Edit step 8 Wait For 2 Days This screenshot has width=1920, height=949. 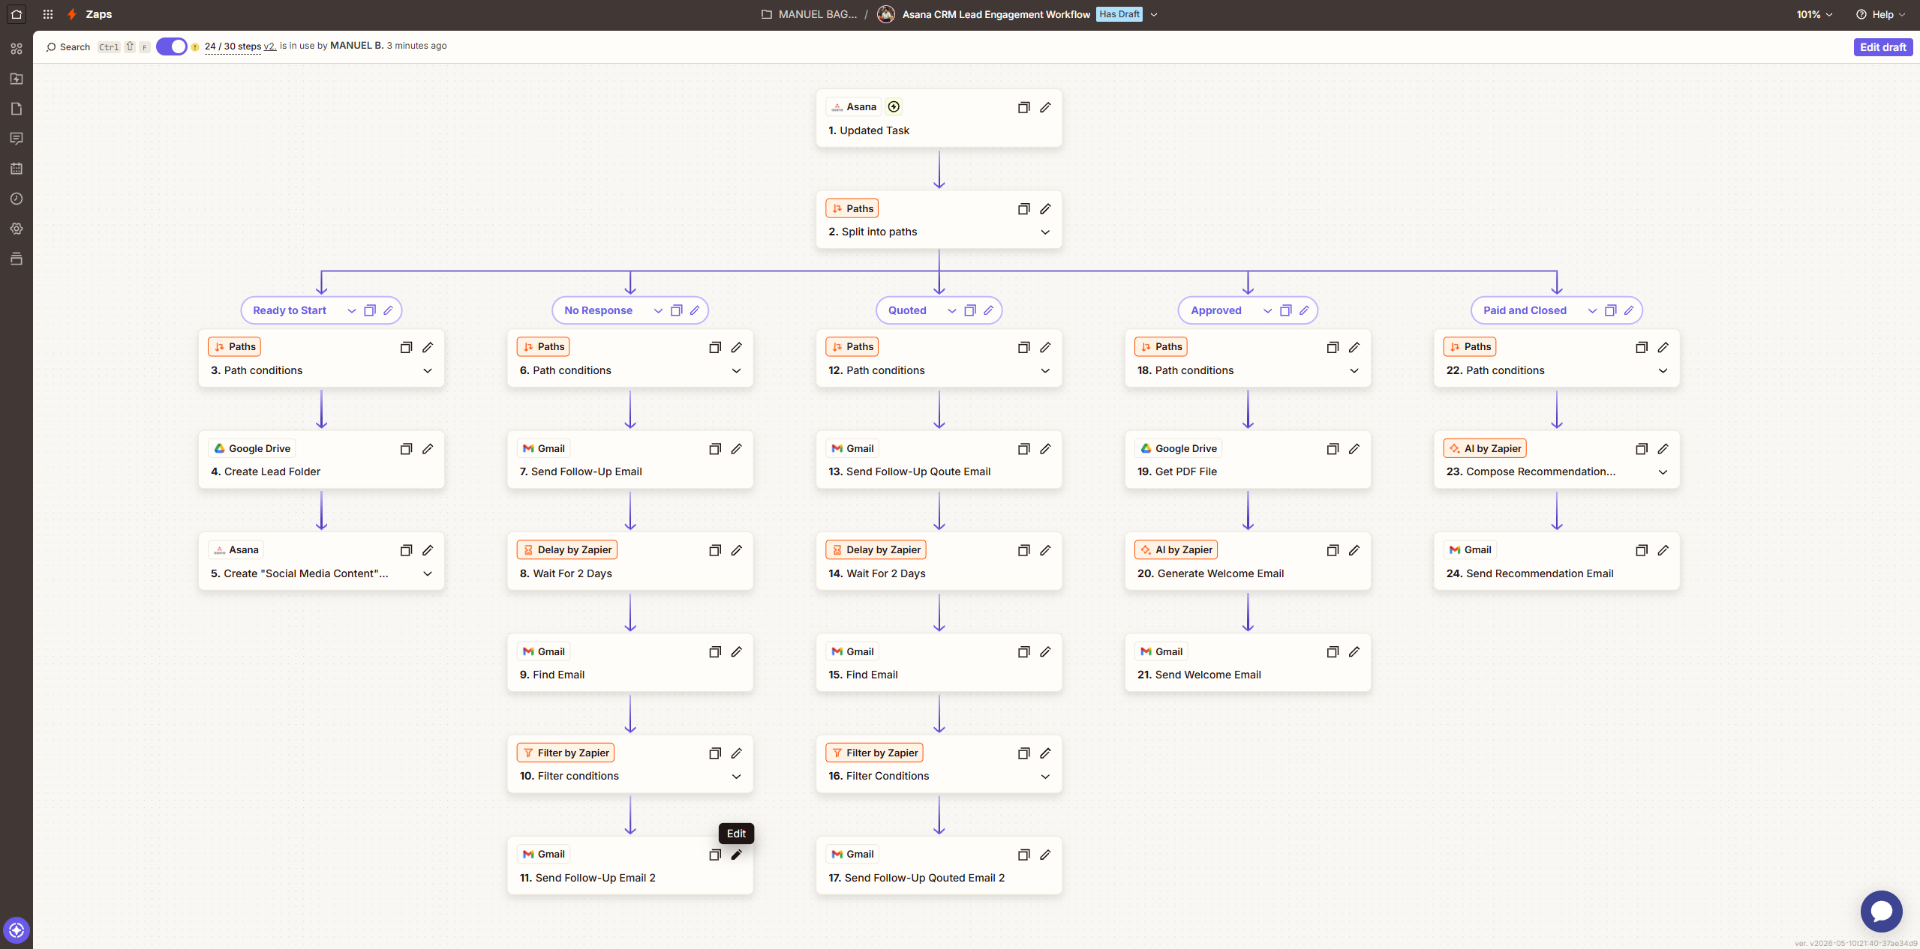(736, 550)
